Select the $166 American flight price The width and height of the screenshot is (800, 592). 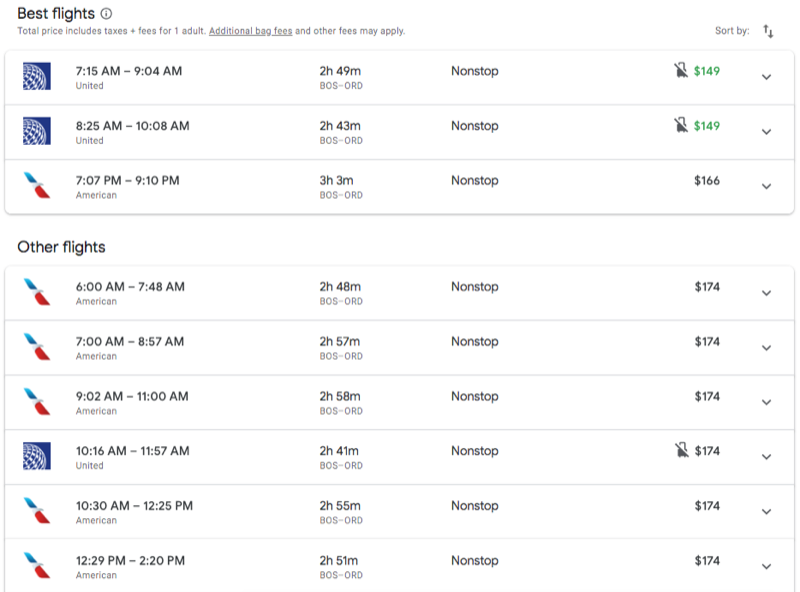point(707,180)
